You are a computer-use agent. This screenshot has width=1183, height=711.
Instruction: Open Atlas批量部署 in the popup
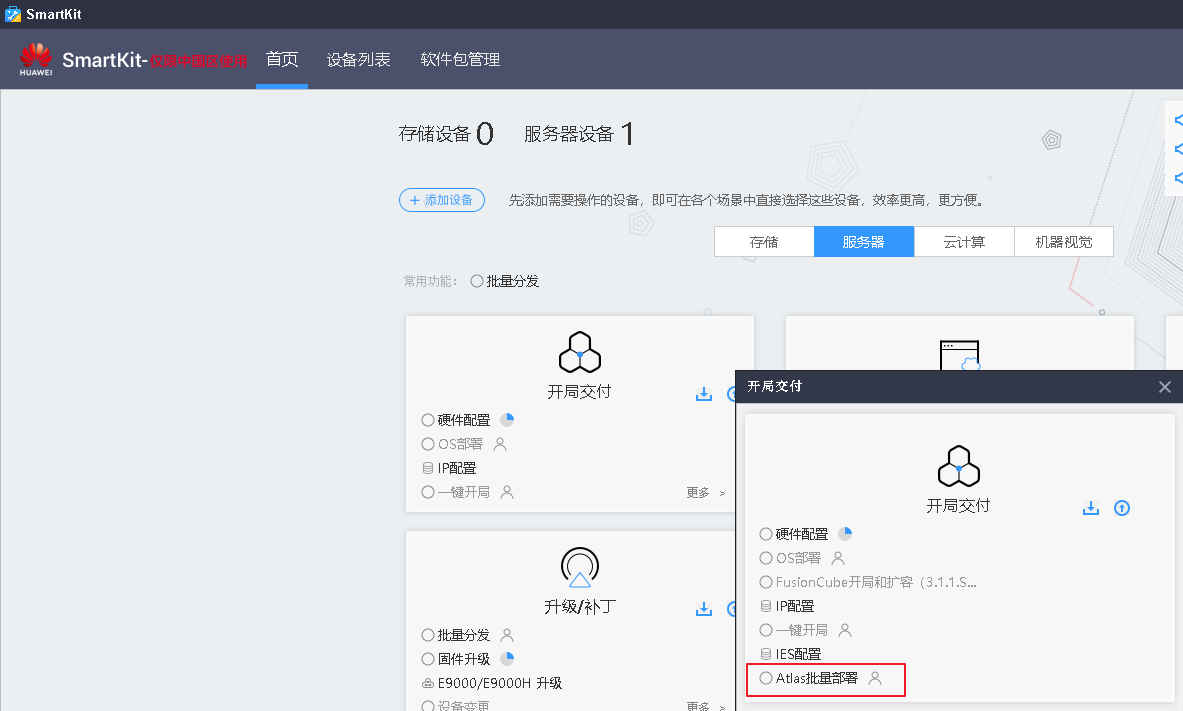point(809,678)
